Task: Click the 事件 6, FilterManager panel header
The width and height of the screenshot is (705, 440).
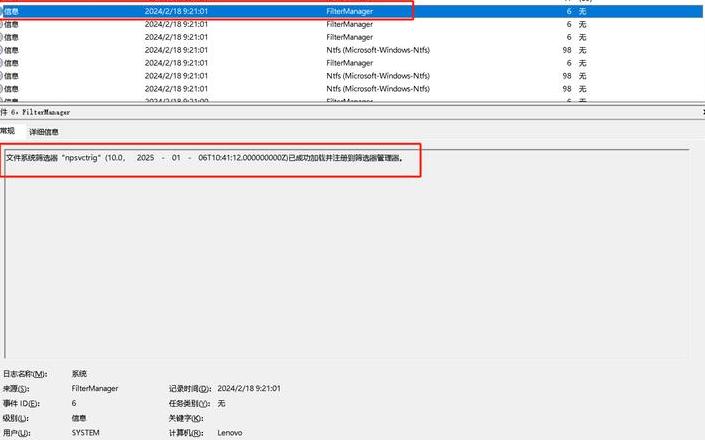Action: [x=35, y=112]
